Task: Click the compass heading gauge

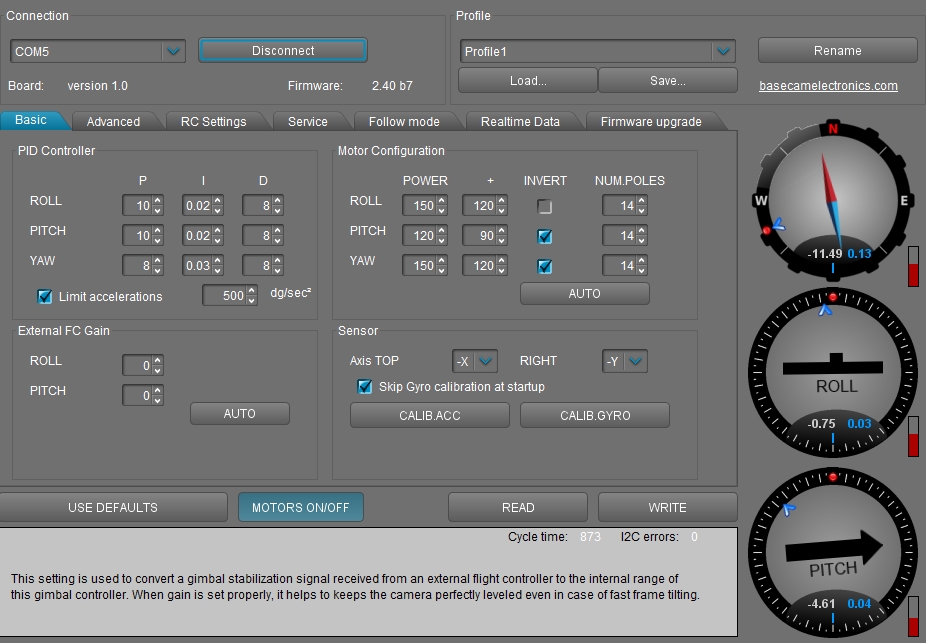Action: pos(832,200)
